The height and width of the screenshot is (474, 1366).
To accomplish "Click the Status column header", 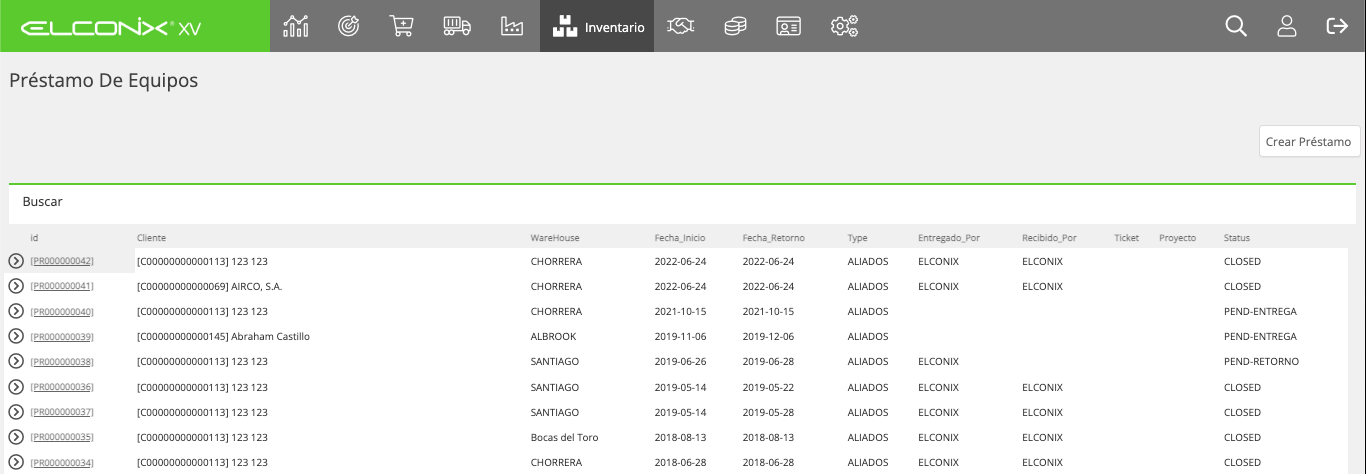I will click(x=1237, y=238).
